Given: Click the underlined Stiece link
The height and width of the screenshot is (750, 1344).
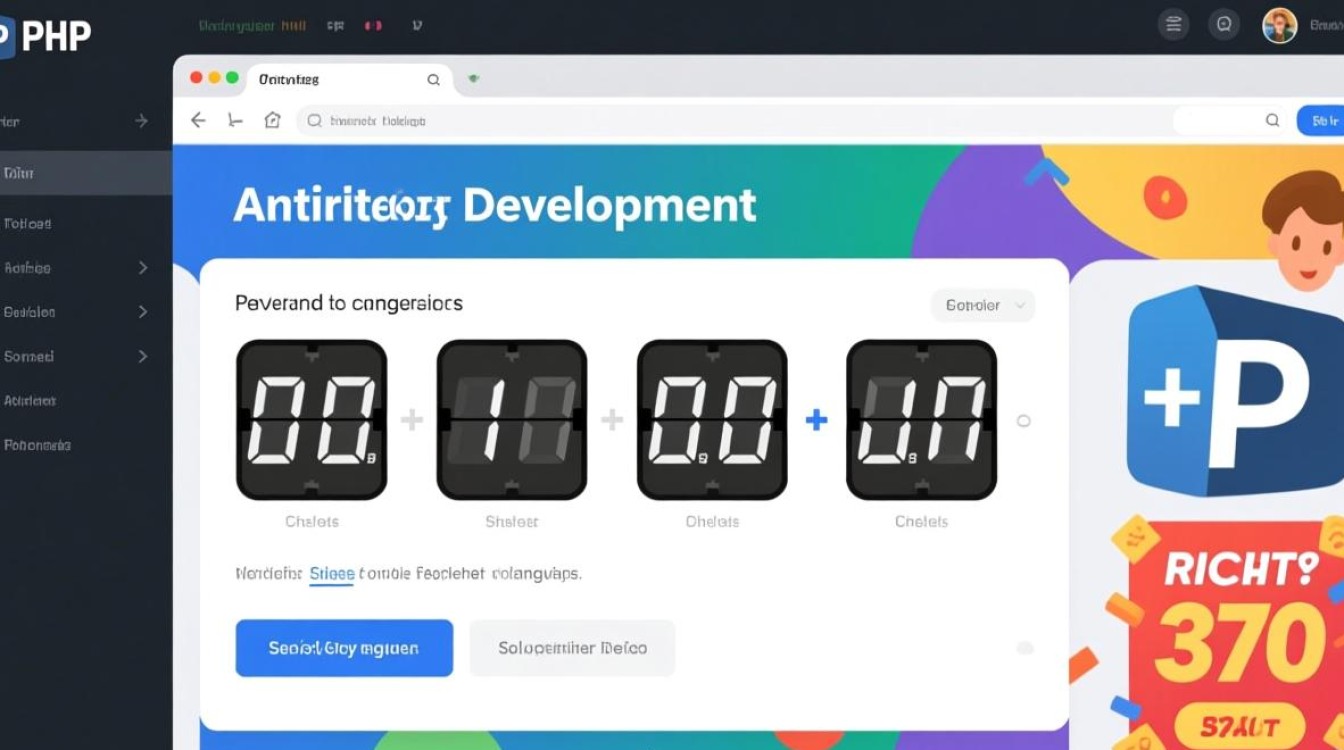Looking at the screenshot, I should [331, 574].
